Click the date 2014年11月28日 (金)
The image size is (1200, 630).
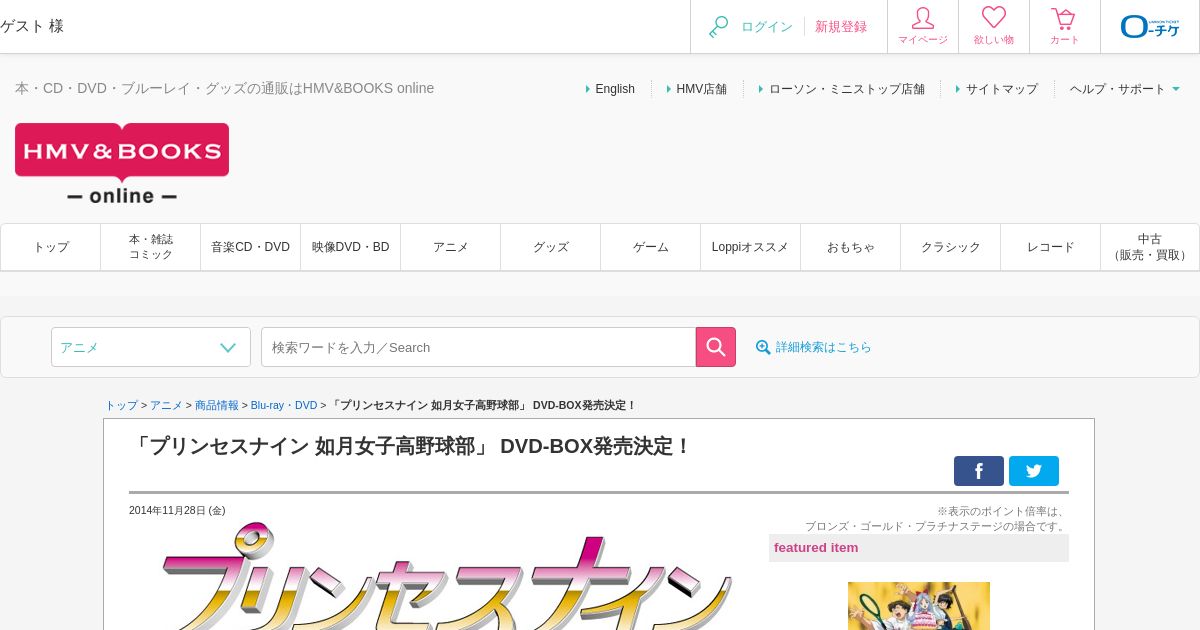[x=177, y=510]
